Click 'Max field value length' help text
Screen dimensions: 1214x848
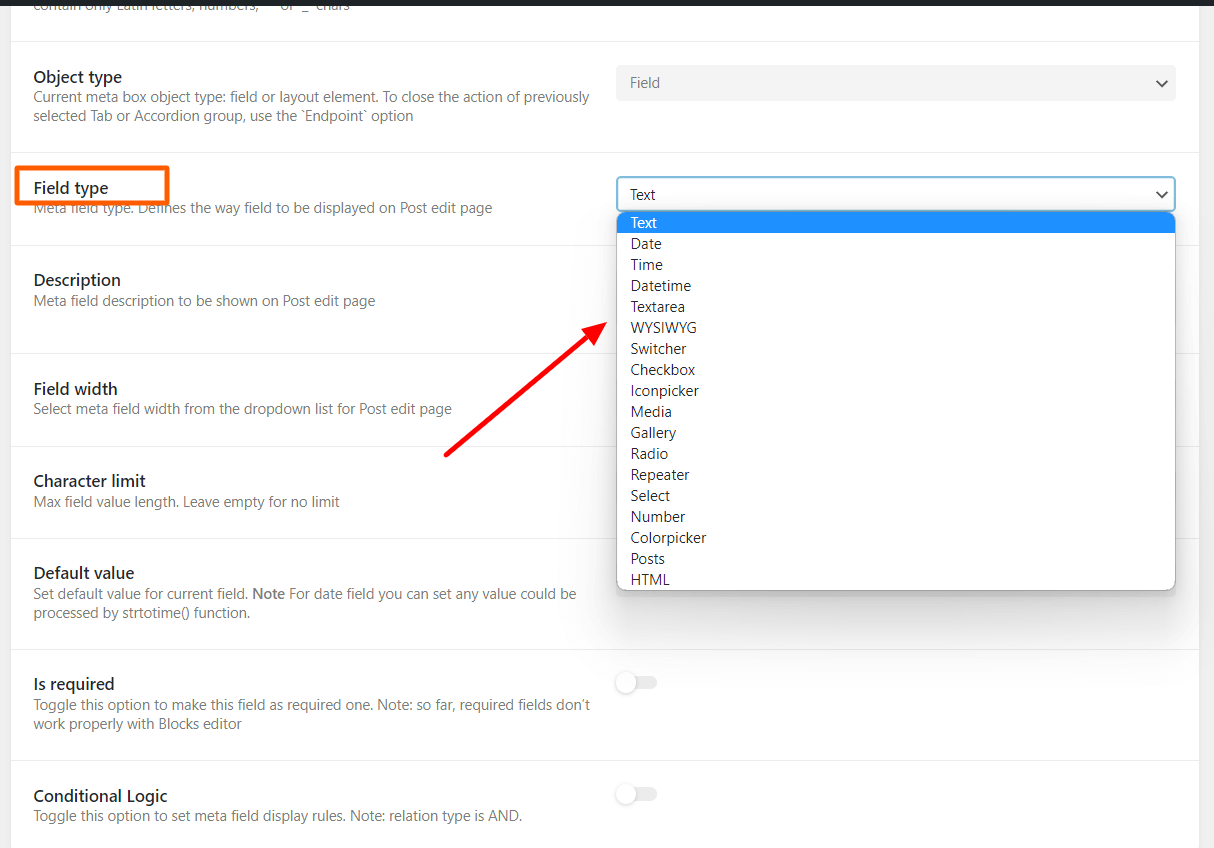click(187, 502)
